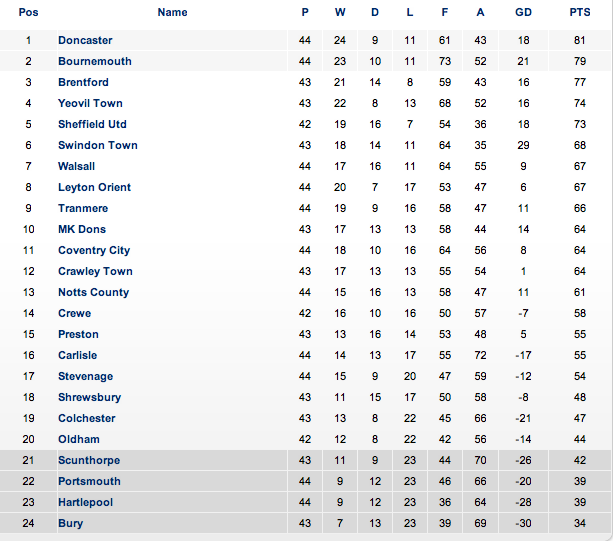Screen dimensions: 613x541
Task: Select the Leyton Orient team name
Action: pos(94,187)
